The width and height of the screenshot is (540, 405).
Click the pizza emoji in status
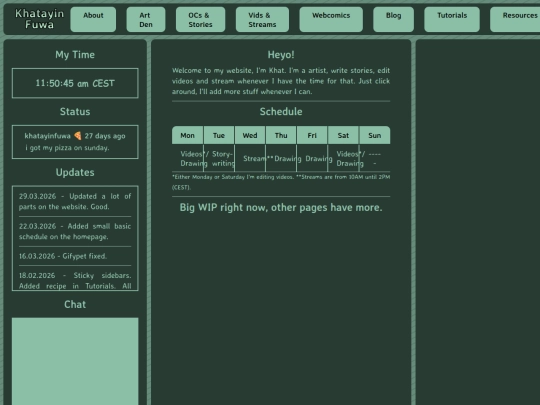[x=78, y=136]
